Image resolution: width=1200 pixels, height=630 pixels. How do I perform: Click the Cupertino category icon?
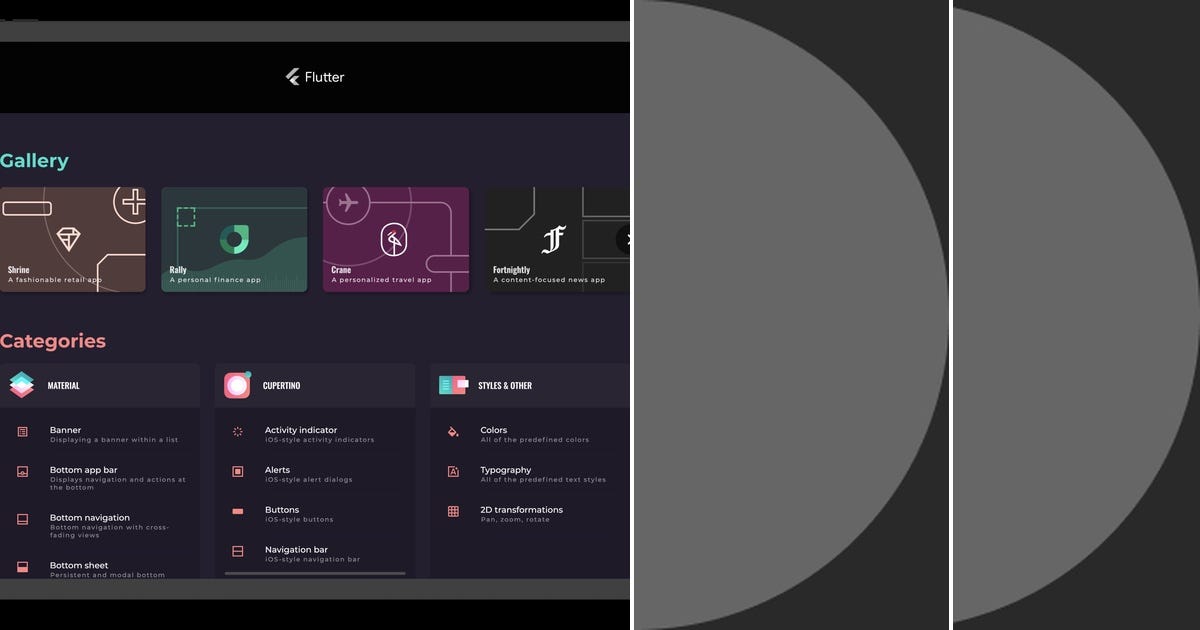pyautogui.click(x=237, y=385)
